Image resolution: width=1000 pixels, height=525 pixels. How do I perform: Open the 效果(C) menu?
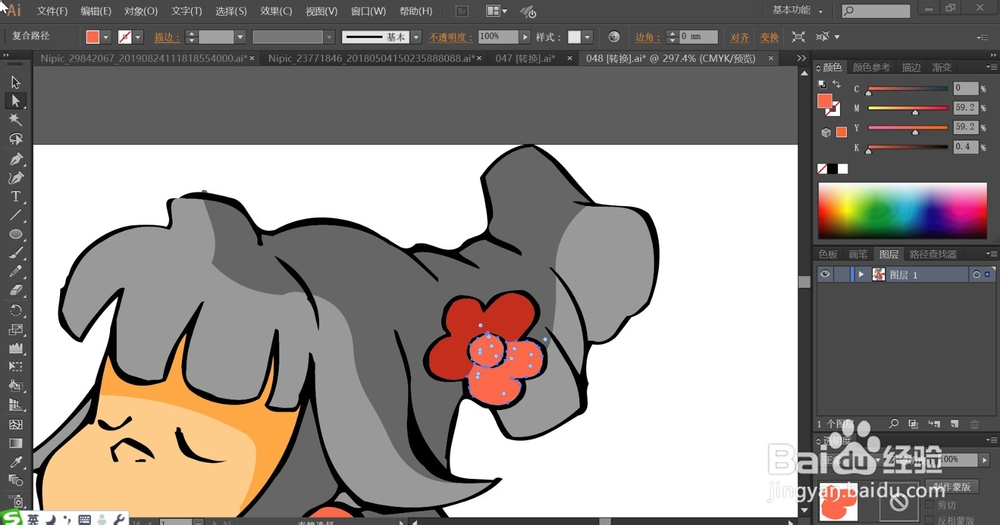coord(276,11)
